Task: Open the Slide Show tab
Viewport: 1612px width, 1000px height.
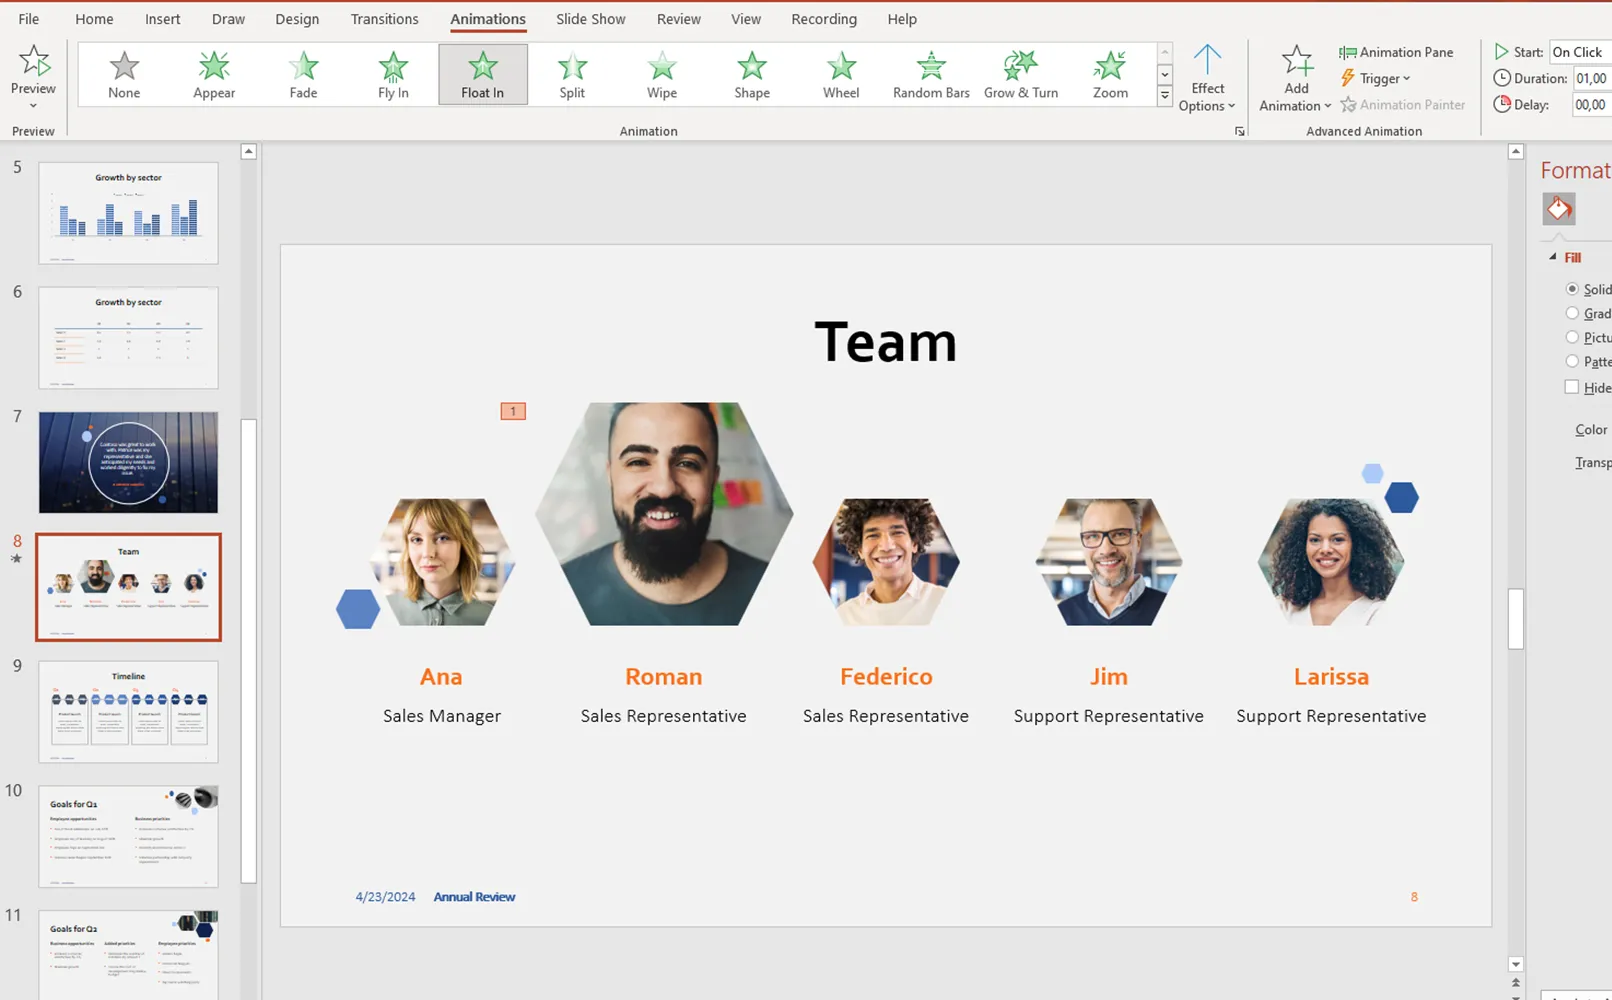Action: point(590,19)
